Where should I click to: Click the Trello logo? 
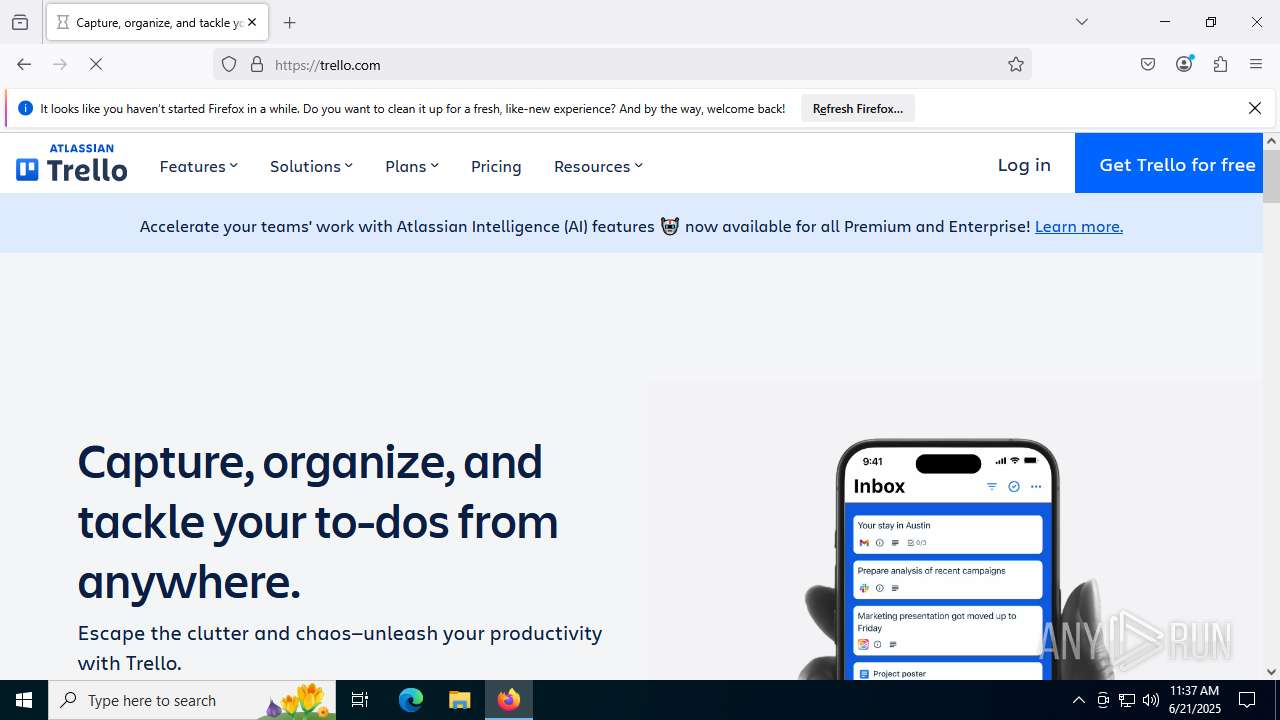[x=71, y=163]
